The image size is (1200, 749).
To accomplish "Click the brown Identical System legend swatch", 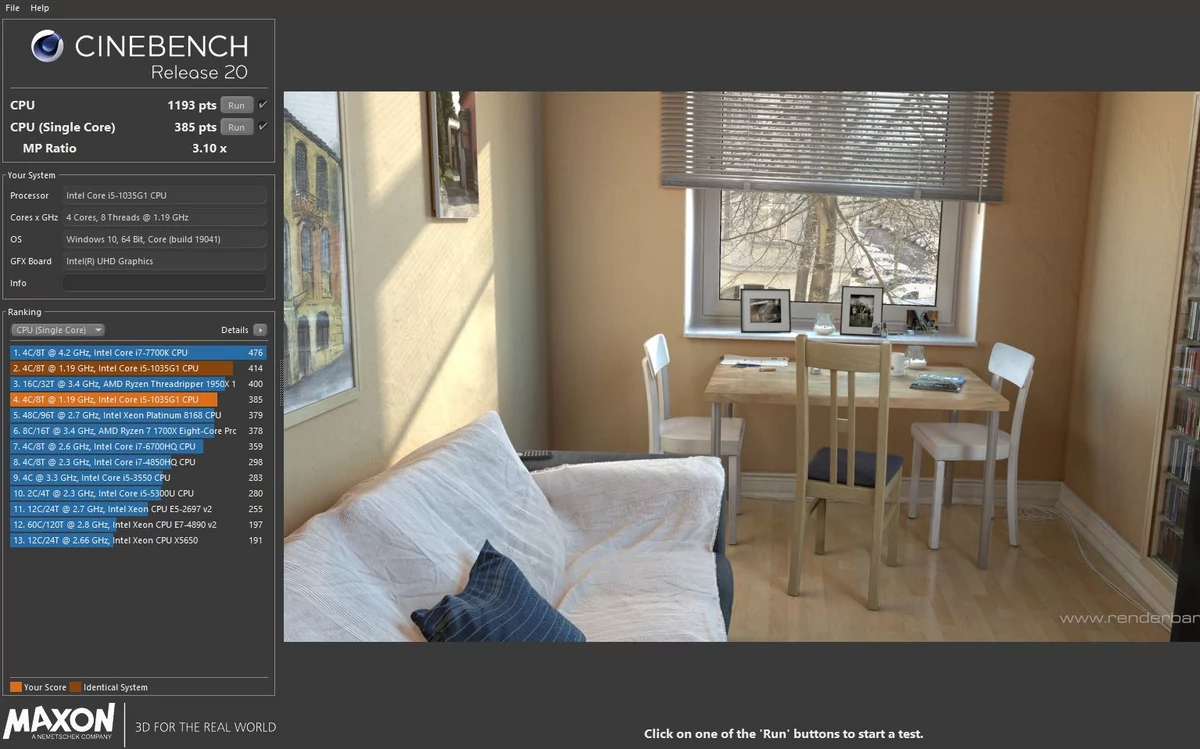I will (76, 687).
